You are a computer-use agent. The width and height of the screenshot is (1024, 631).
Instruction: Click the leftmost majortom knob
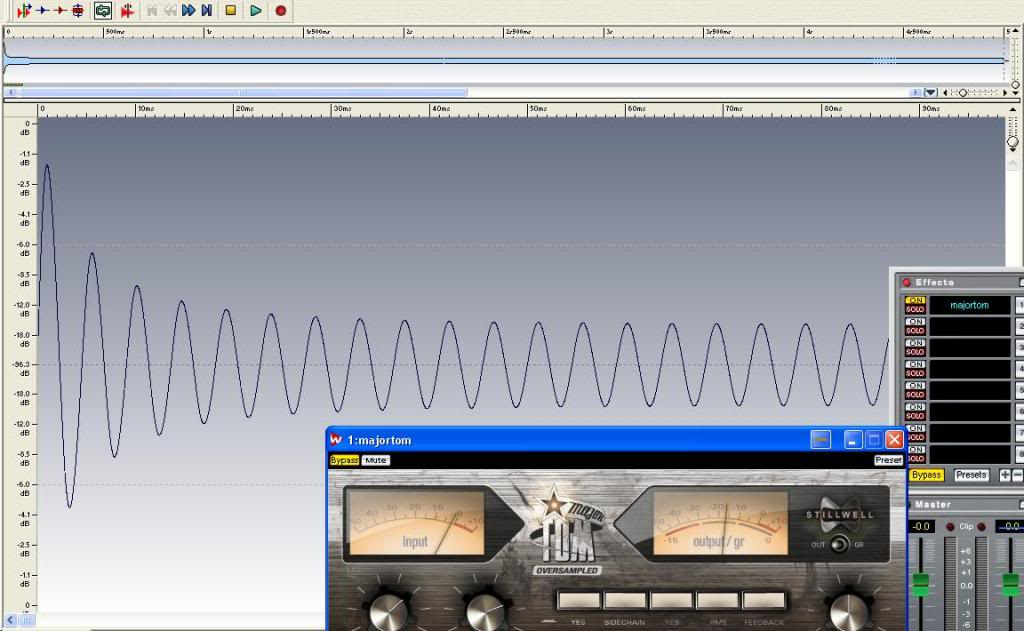(389, 611)
